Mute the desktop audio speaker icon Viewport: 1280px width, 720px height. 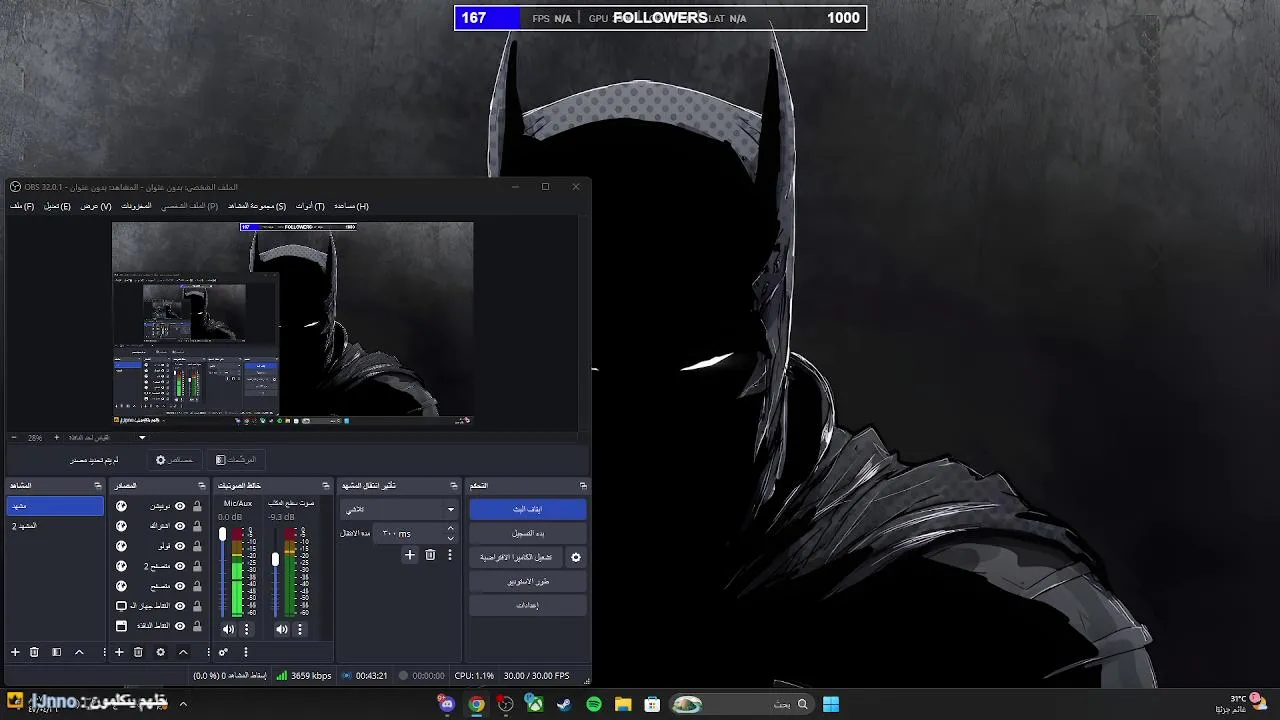click(282, 629)
